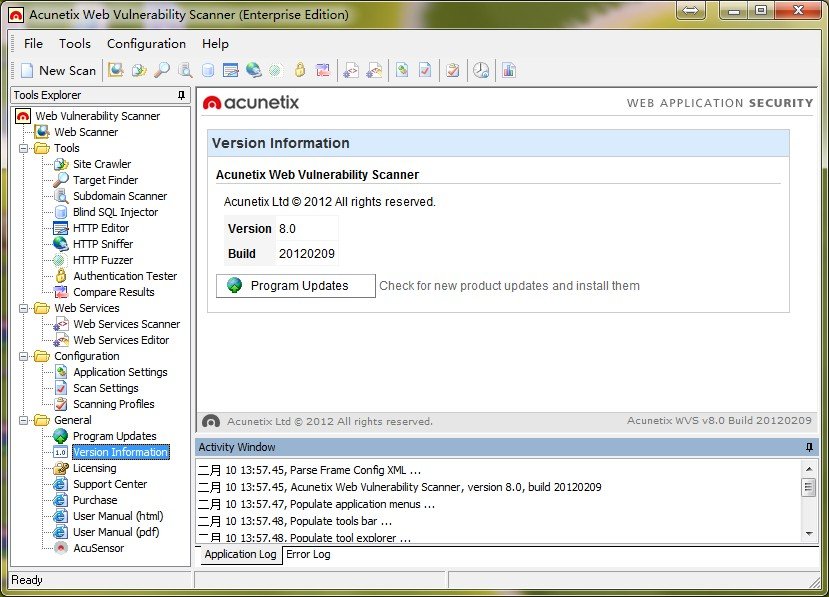
Task: Open the Scheduler clock toolbar icon
Action: coord(481,70)
